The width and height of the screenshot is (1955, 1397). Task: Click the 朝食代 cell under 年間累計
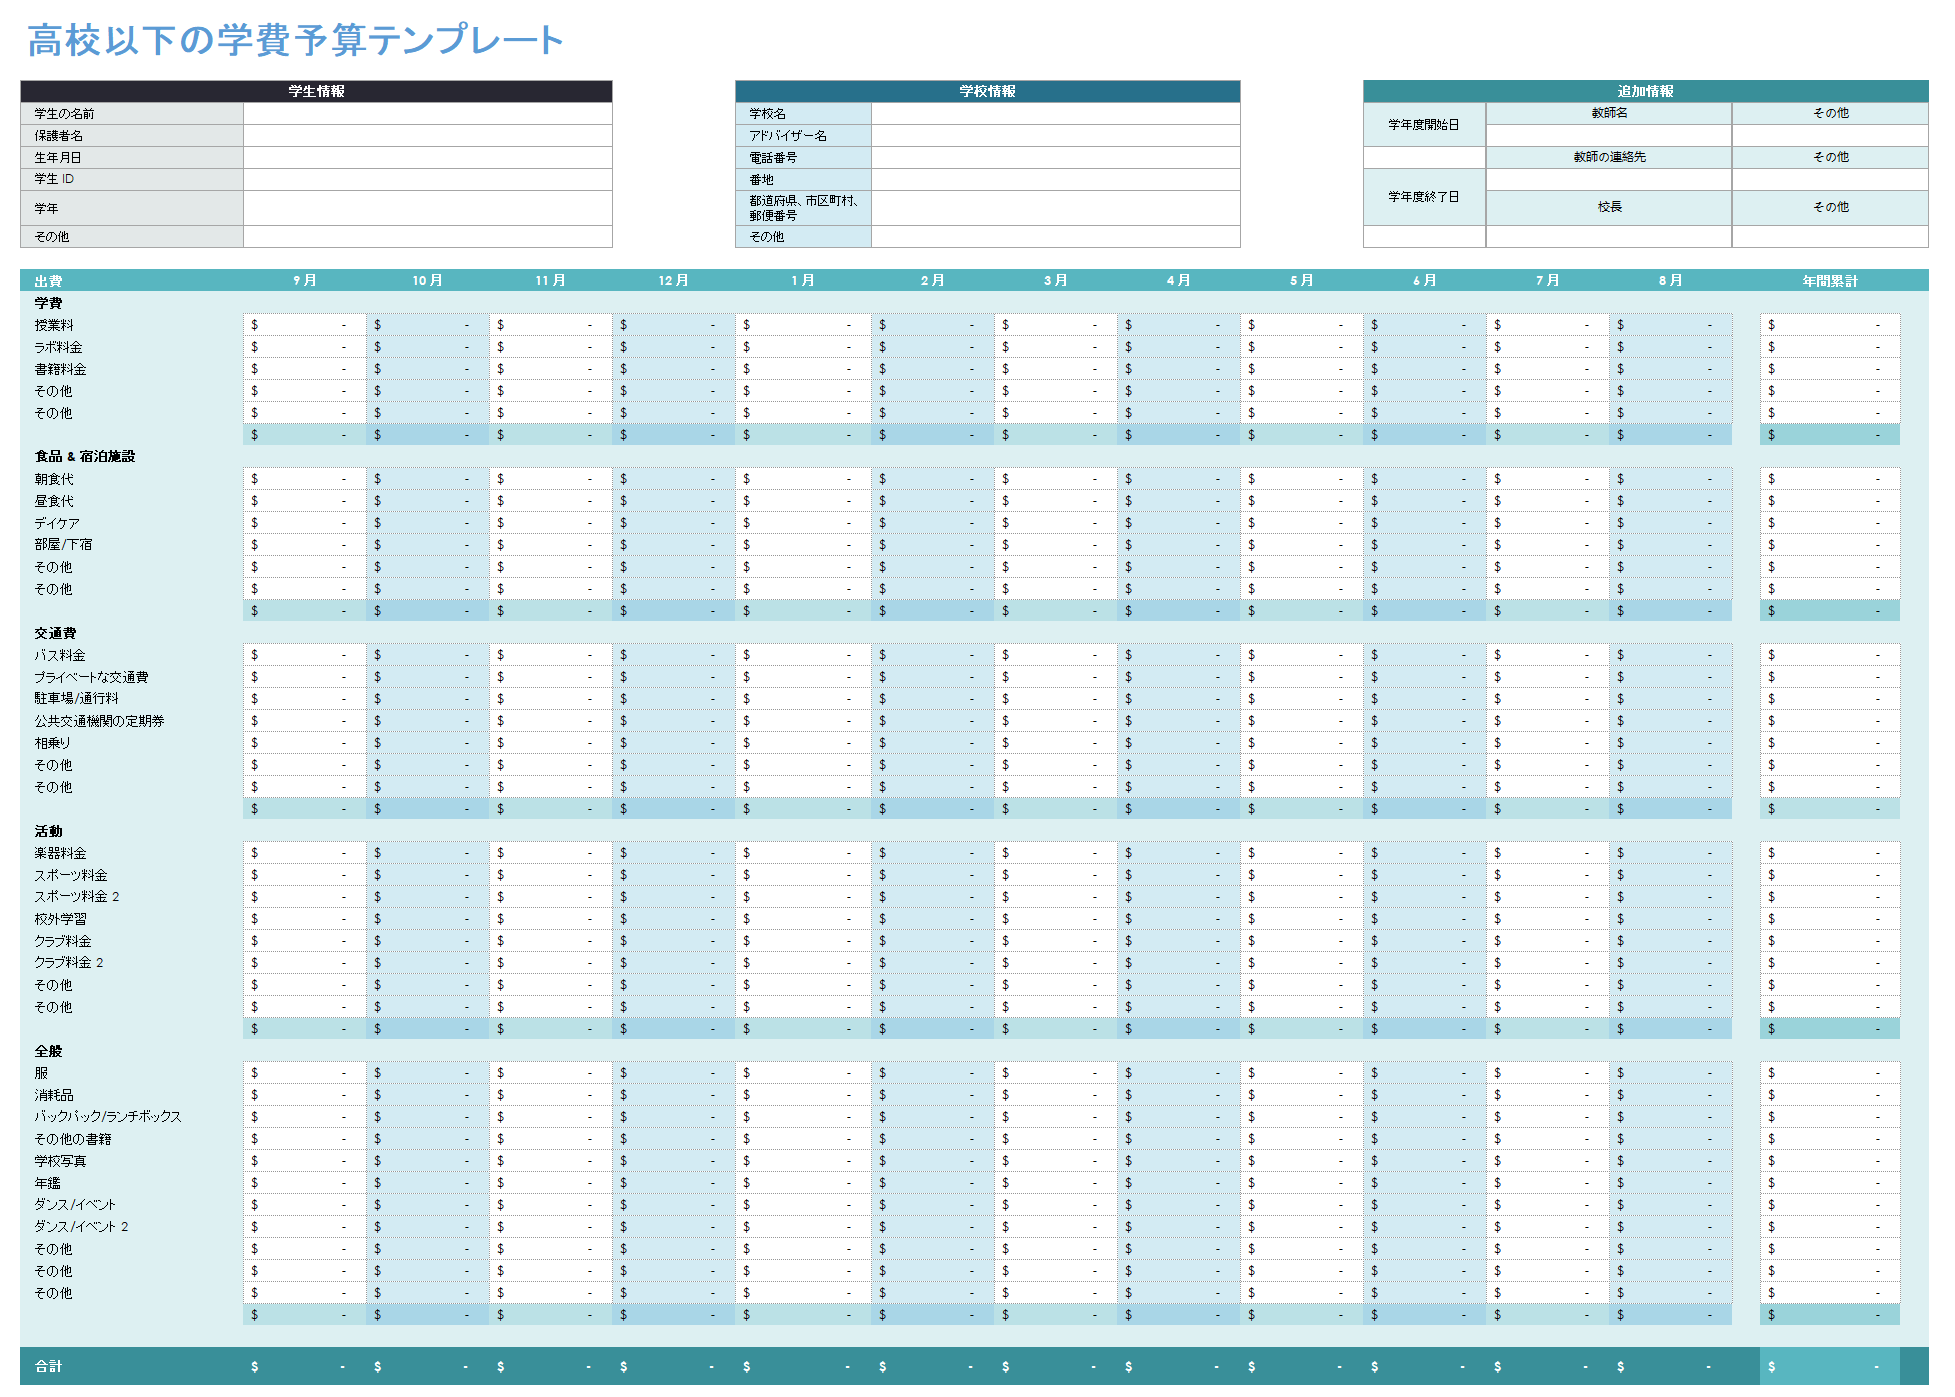(x=1830, y=479)
